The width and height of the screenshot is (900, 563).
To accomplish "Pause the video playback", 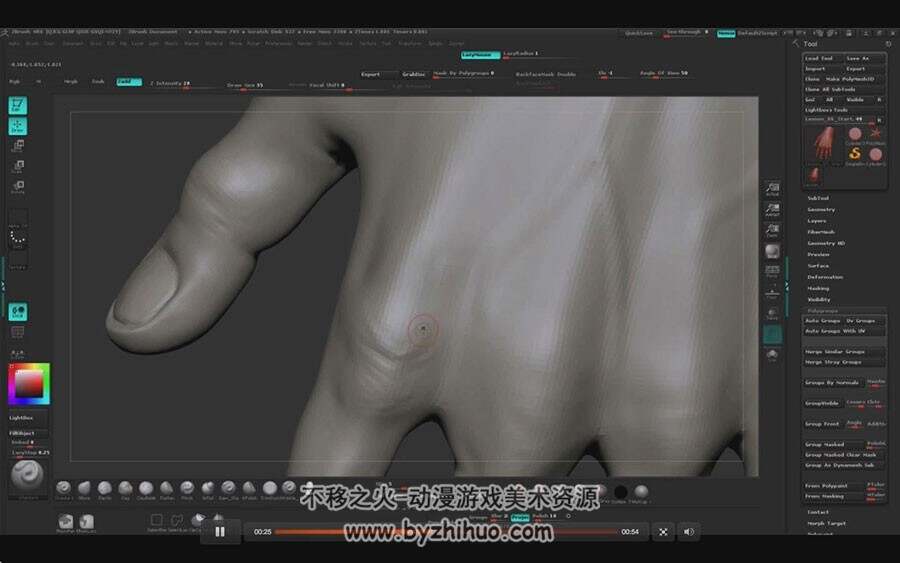I will (220, 531).
